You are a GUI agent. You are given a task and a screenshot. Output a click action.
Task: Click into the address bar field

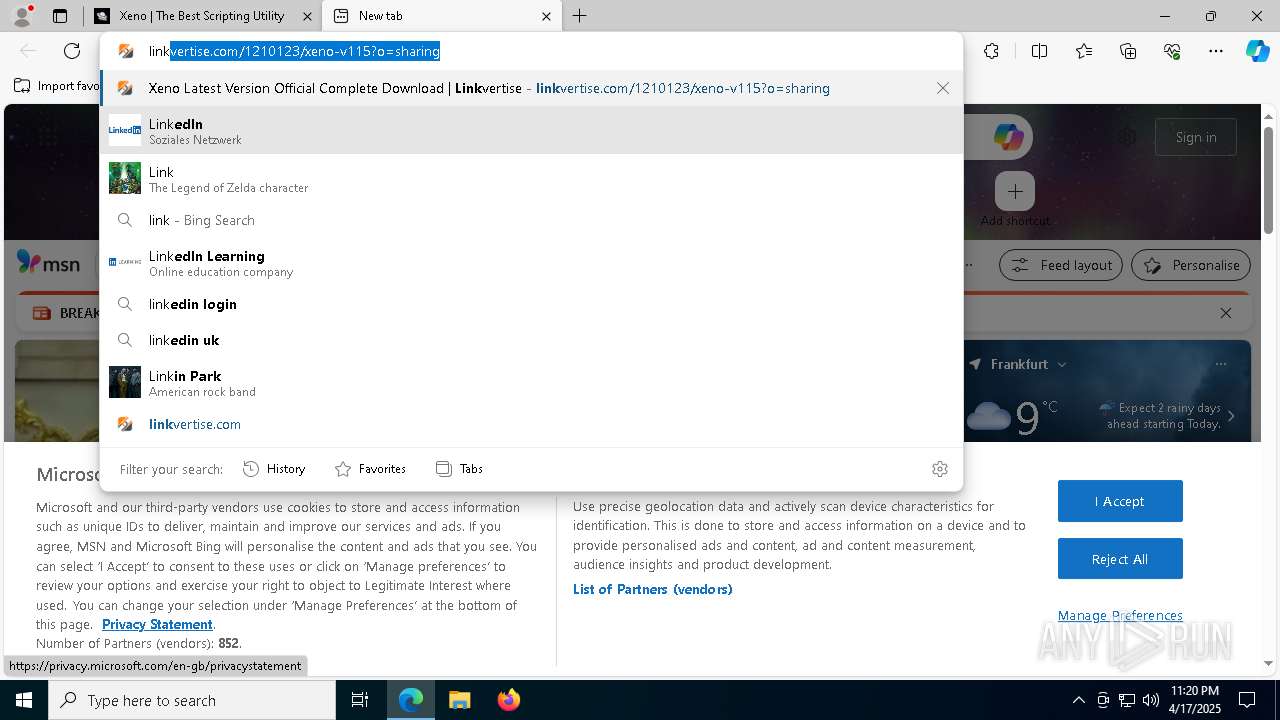[x=531, y=51]
